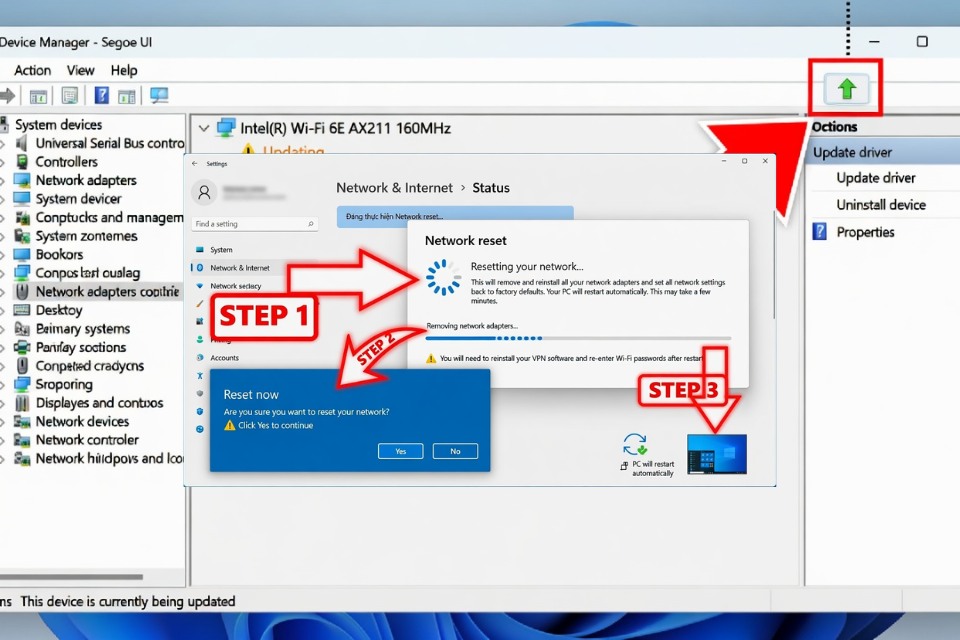
Task: Select Conpos lart oualag in the tree
Action: point(88,273)
